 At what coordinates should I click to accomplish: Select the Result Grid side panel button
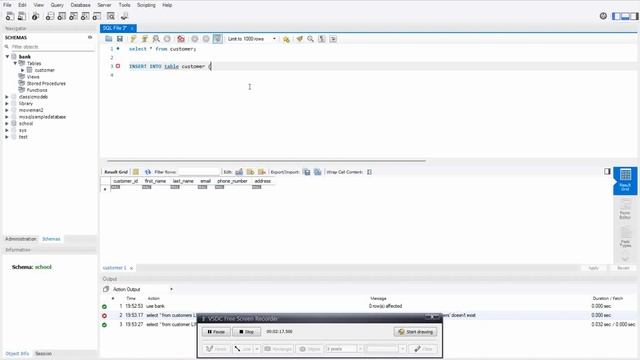625,180
